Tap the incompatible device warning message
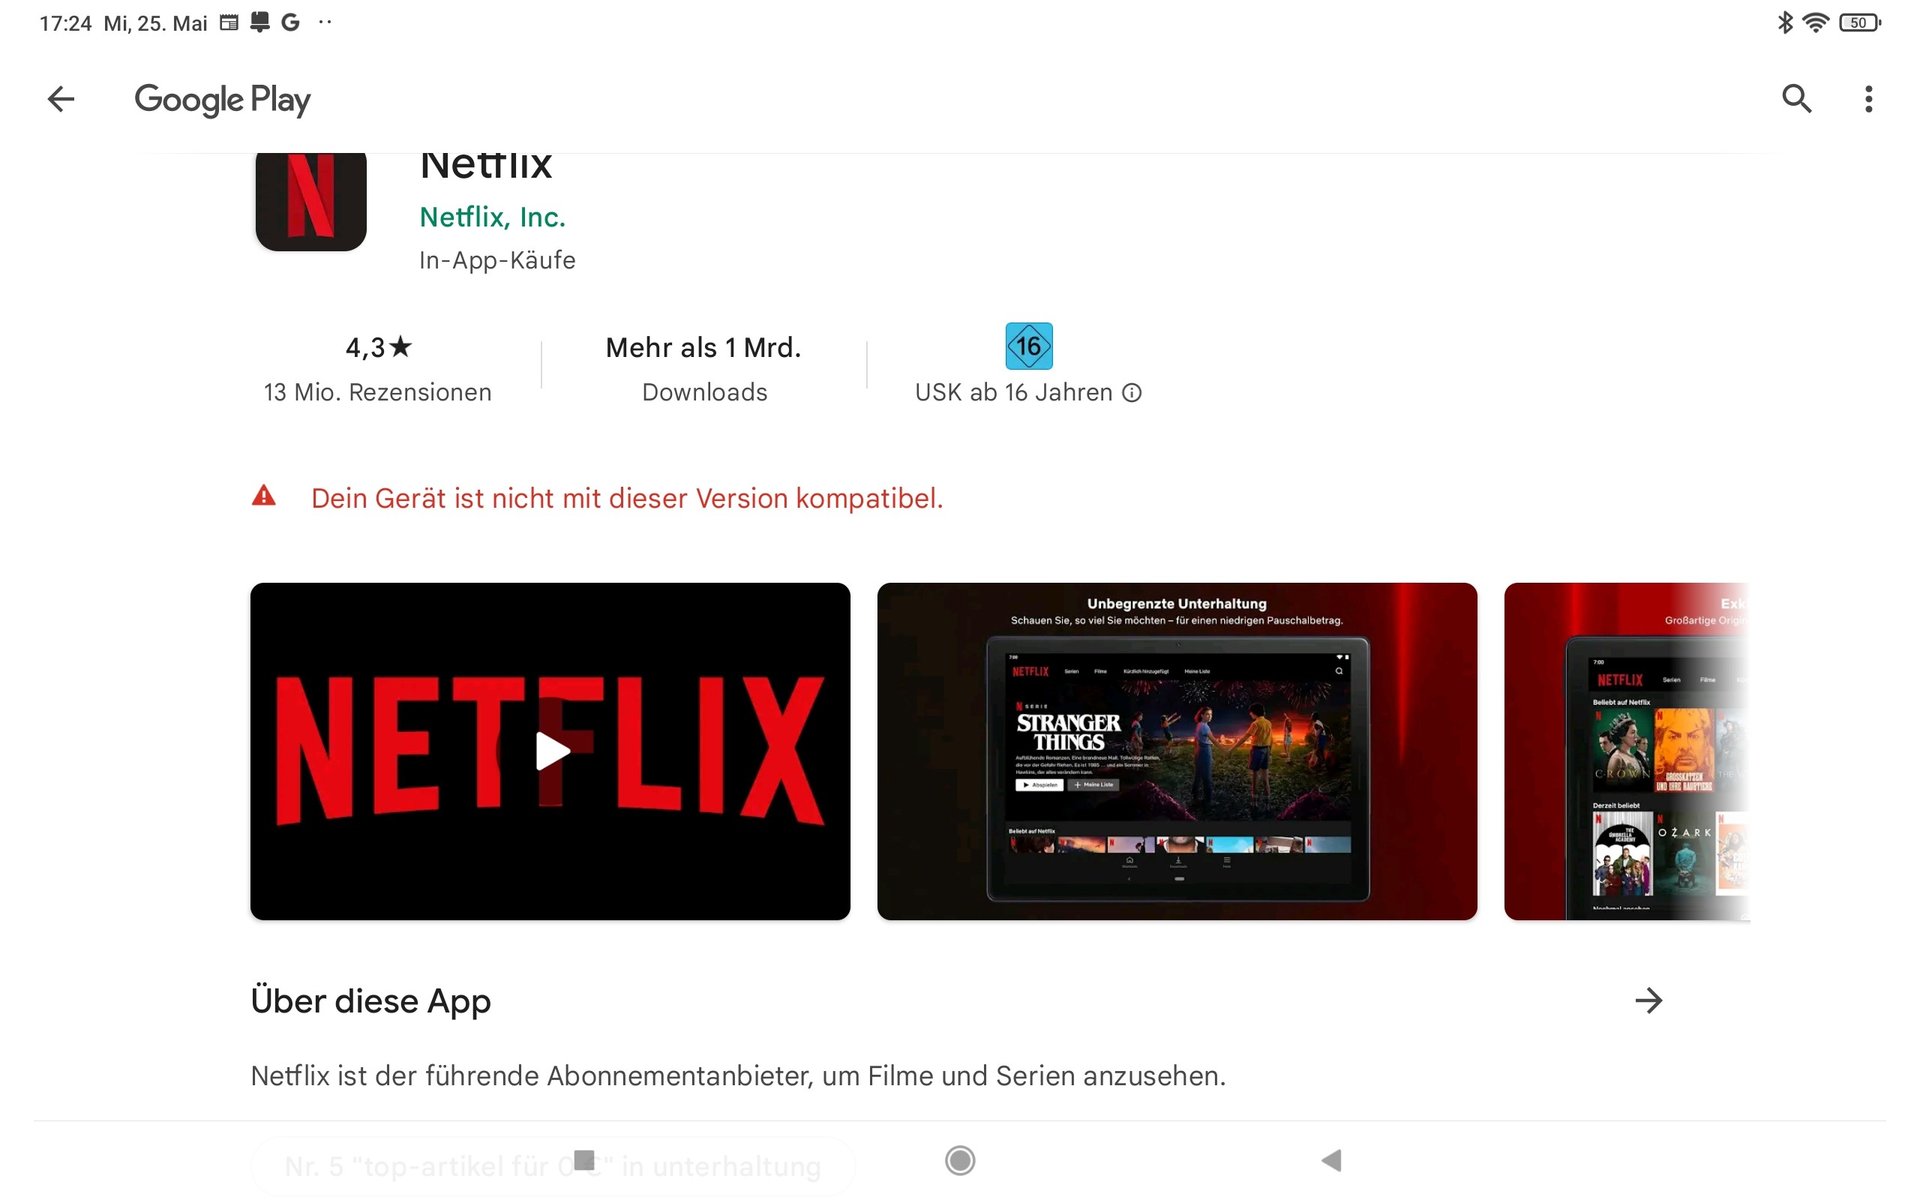The image size is (1920, 1200). click(627, 498)
